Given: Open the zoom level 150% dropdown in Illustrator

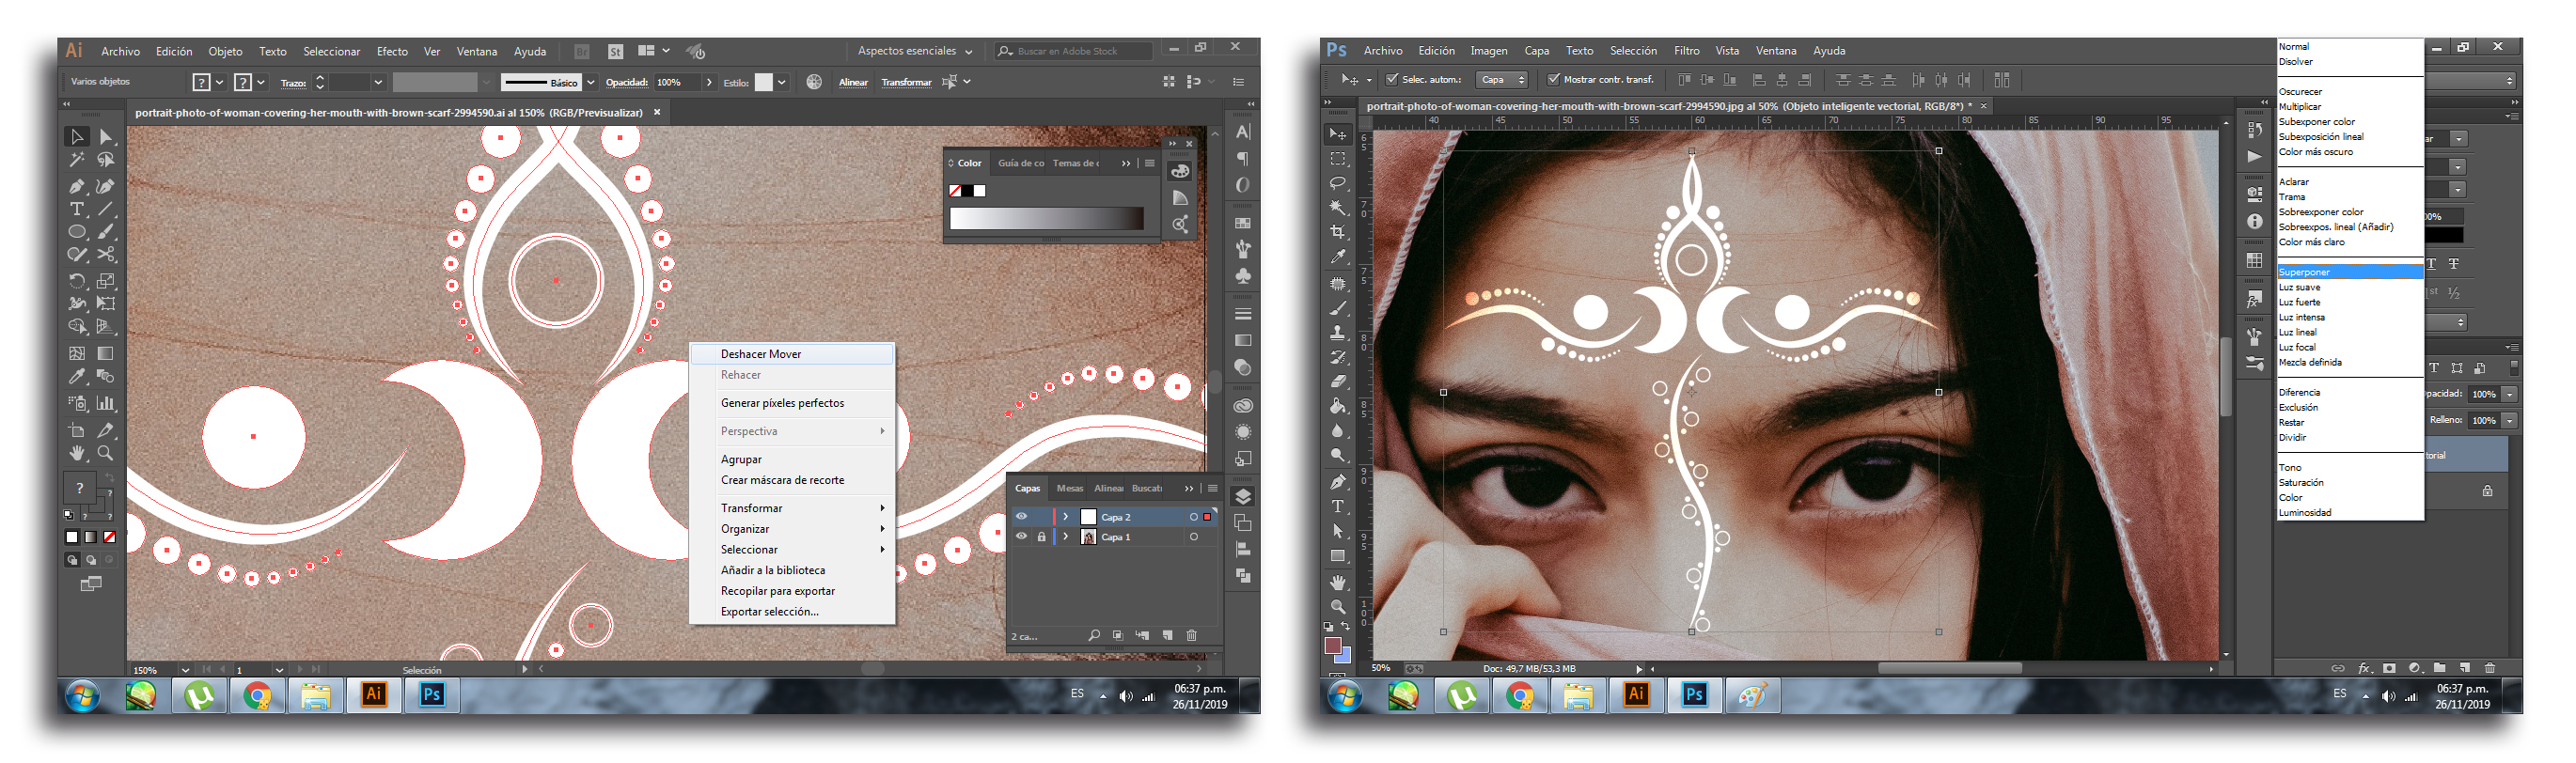Looking at the screenshot, I should tap(185, 670).
